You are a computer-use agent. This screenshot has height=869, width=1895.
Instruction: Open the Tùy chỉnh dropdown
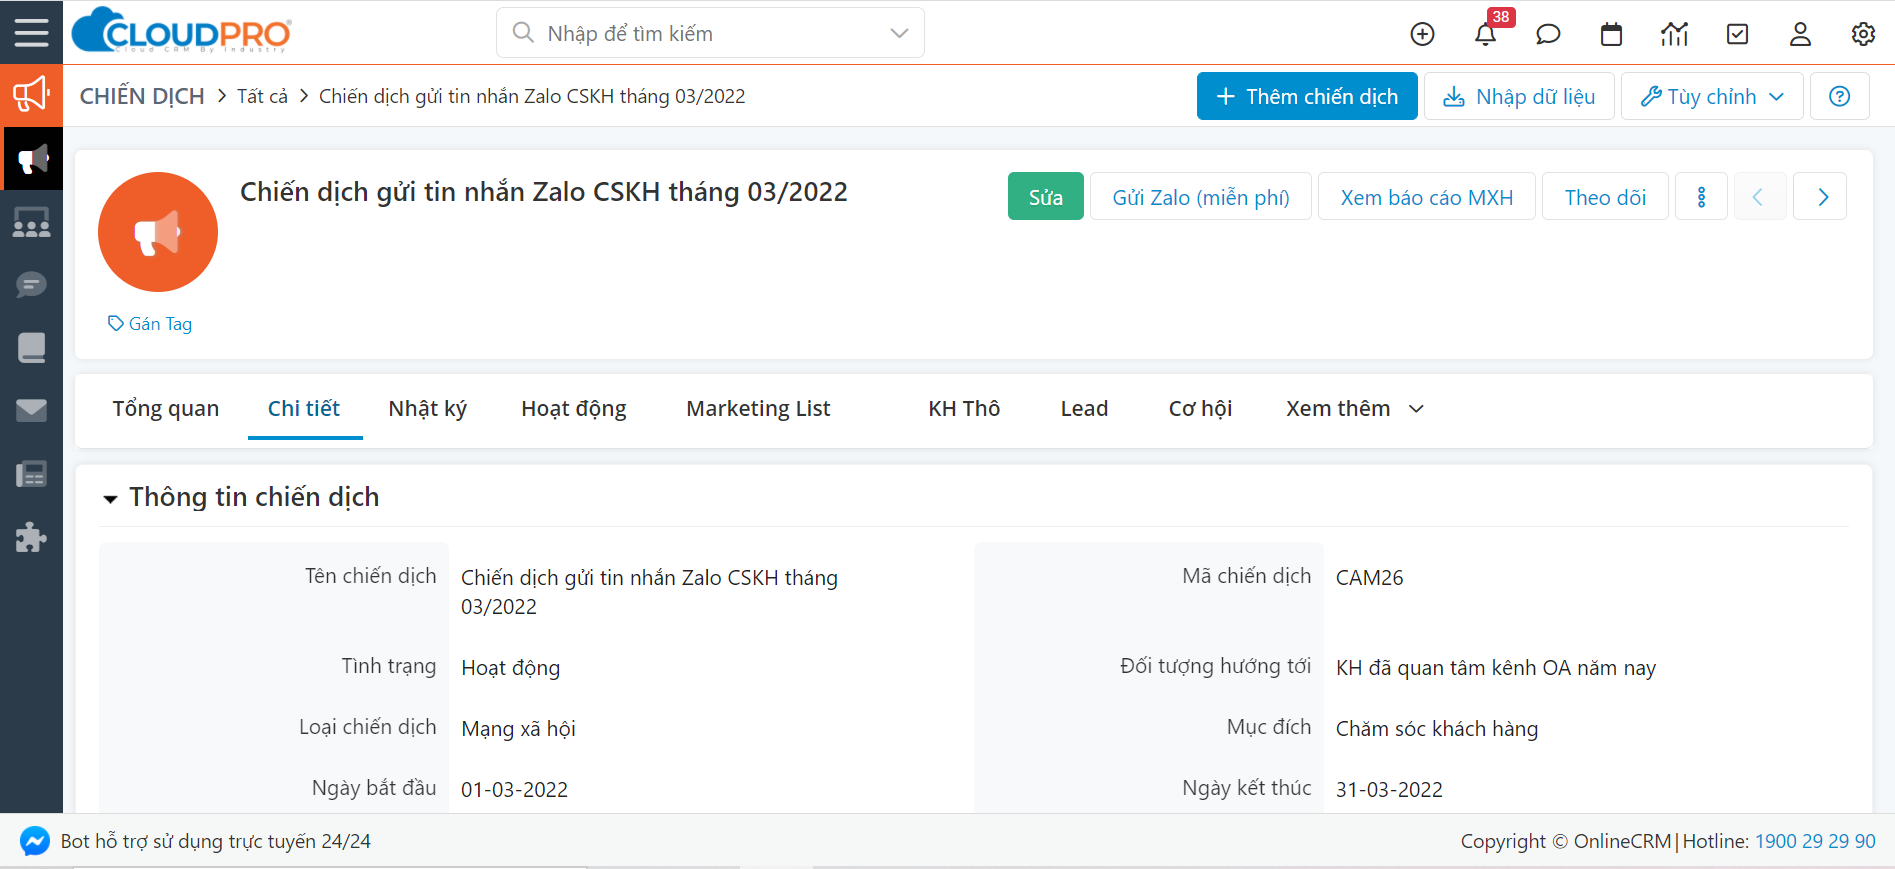pos(1711,96)
